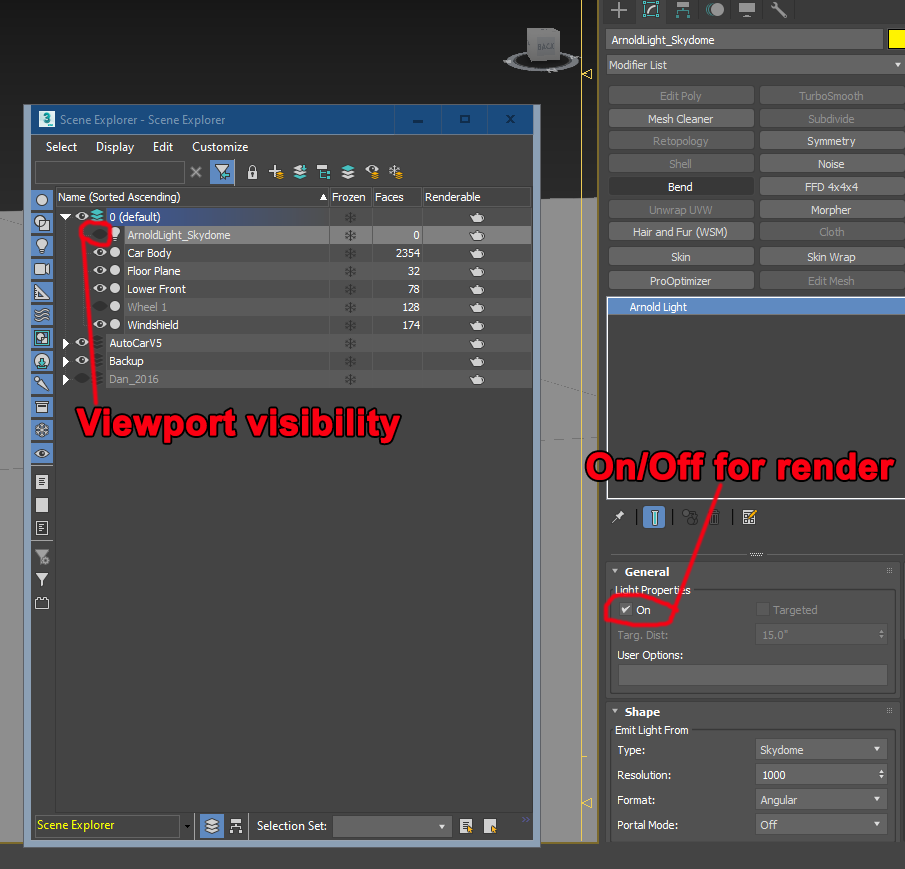The width and height of the screenshot is (905, 869).
Task: Open the Customize menu
Action: click(x=220, y=147)
